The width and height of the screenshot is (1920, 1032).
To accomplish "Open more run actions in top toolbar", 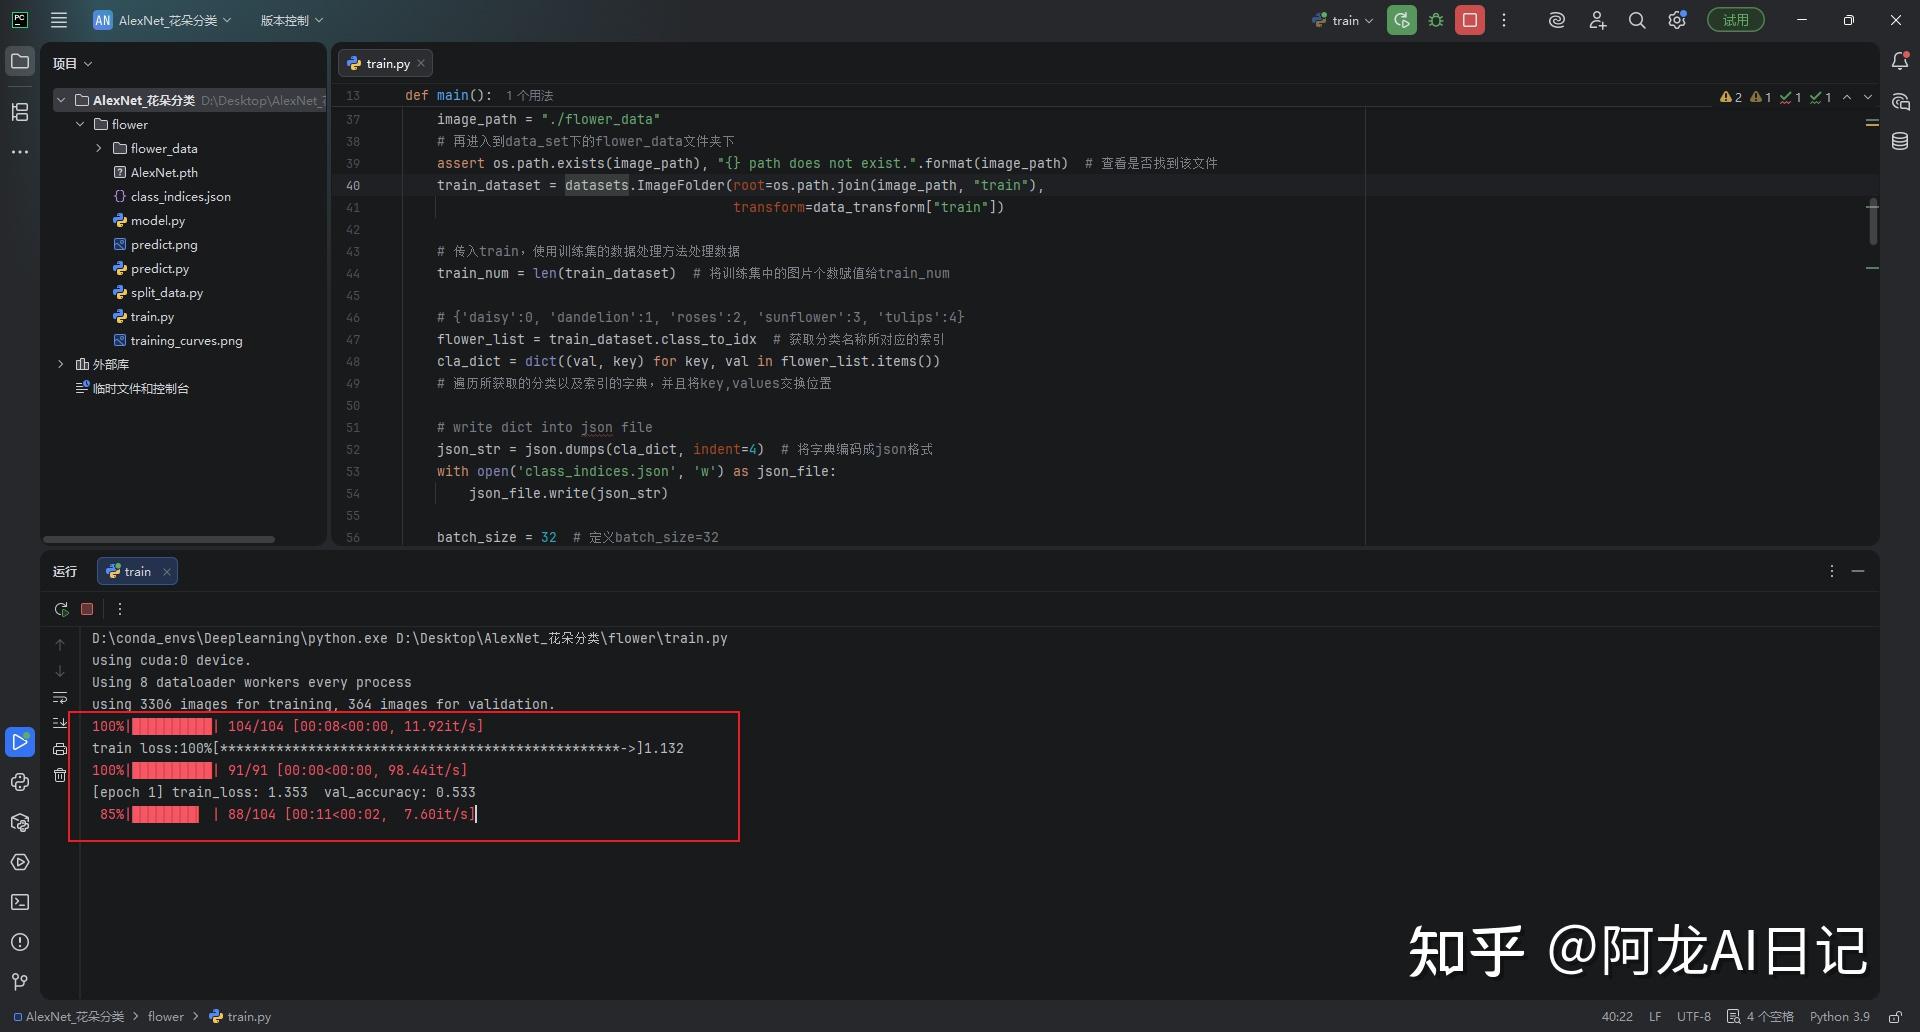I will (1504, 20).
